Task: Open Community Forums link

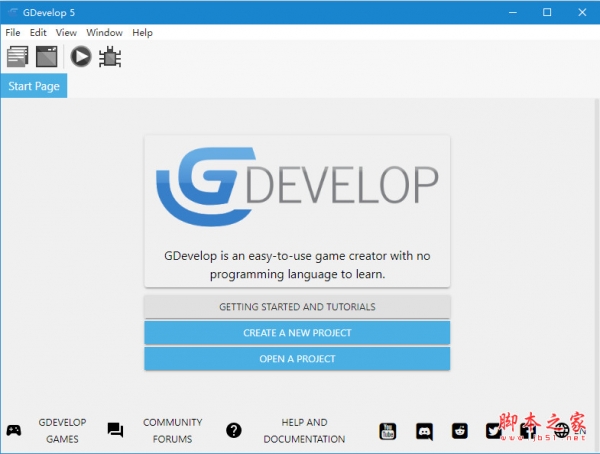Action: pos(173,431)
